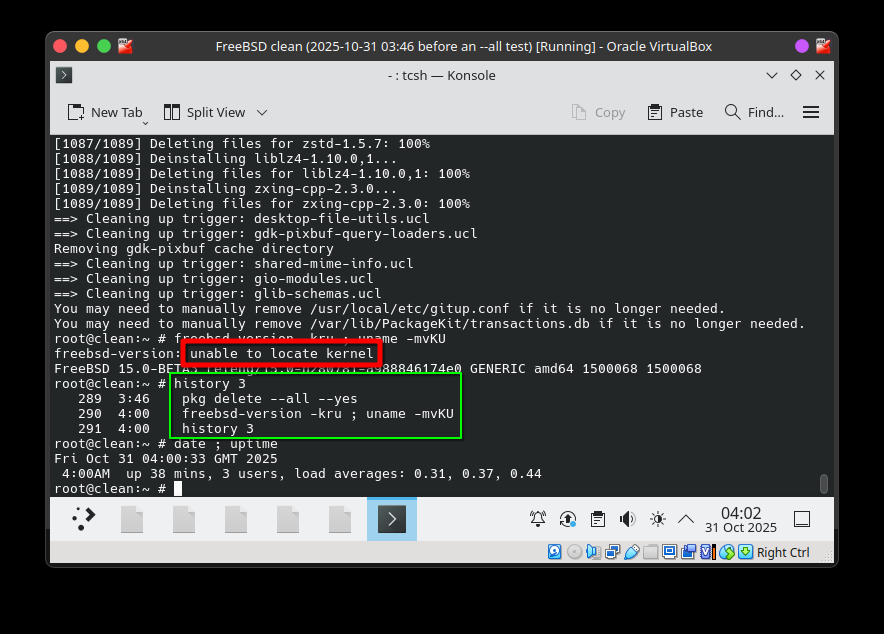Click the terminal scrollbar handle
Viewport: 884px width, 634px height.
pos(824,484)
